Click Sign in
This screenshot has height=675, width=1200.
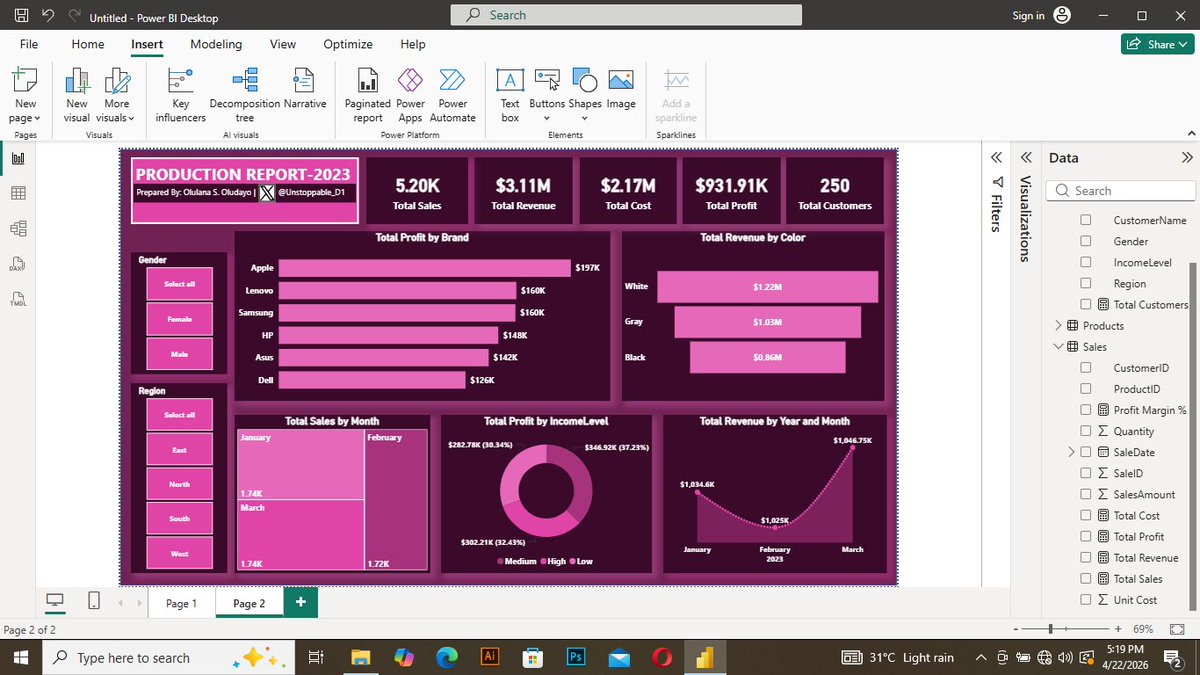point(1028,15)
